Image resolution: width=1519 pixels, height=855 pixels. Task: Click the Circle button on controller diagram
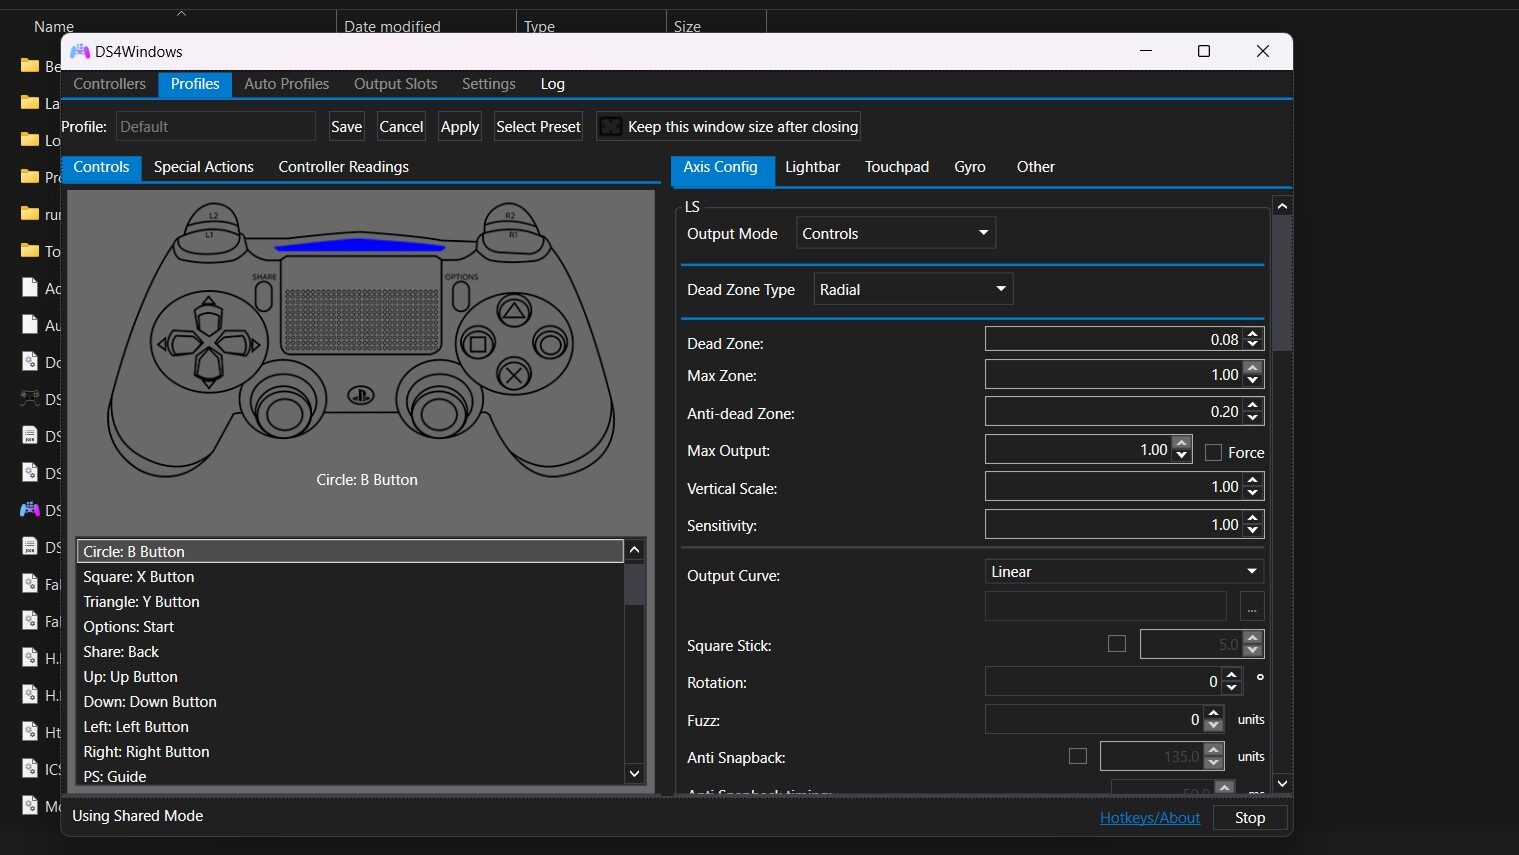[549, 344]
